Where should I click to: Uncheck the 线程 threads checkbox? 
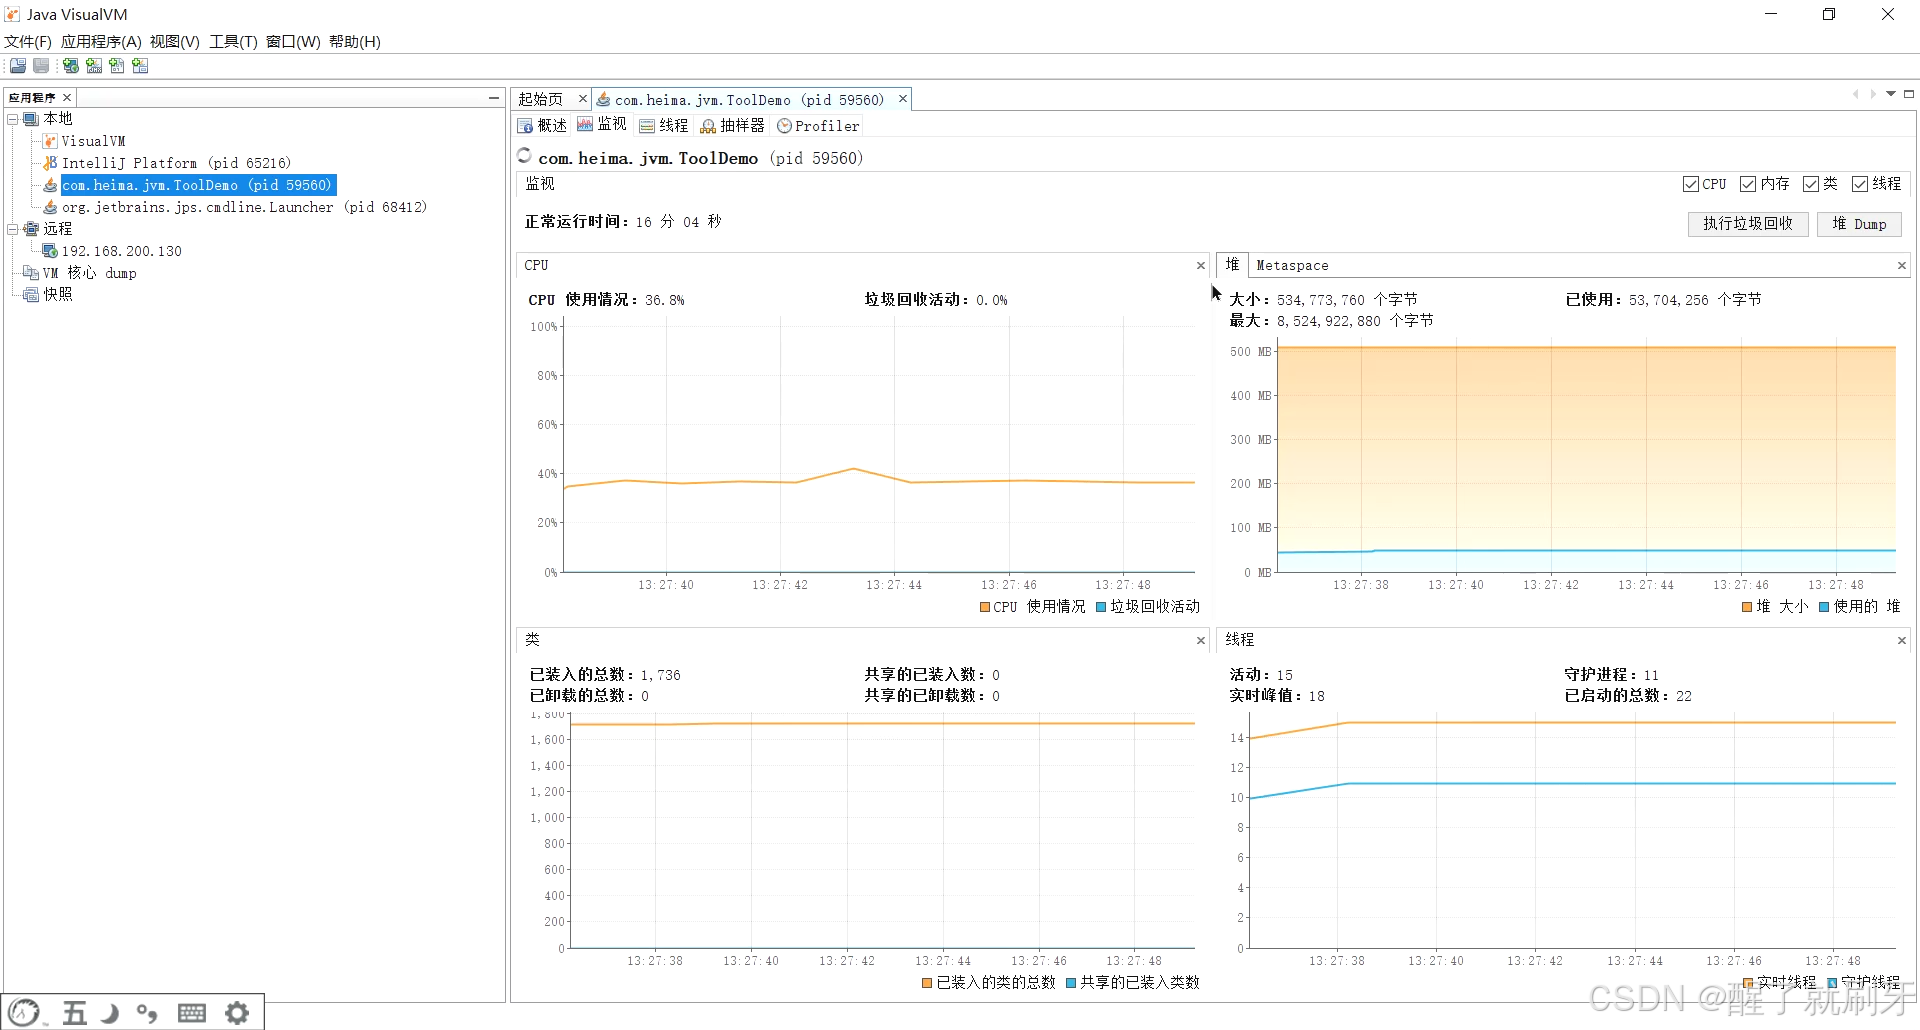(x=1860, y=184)
